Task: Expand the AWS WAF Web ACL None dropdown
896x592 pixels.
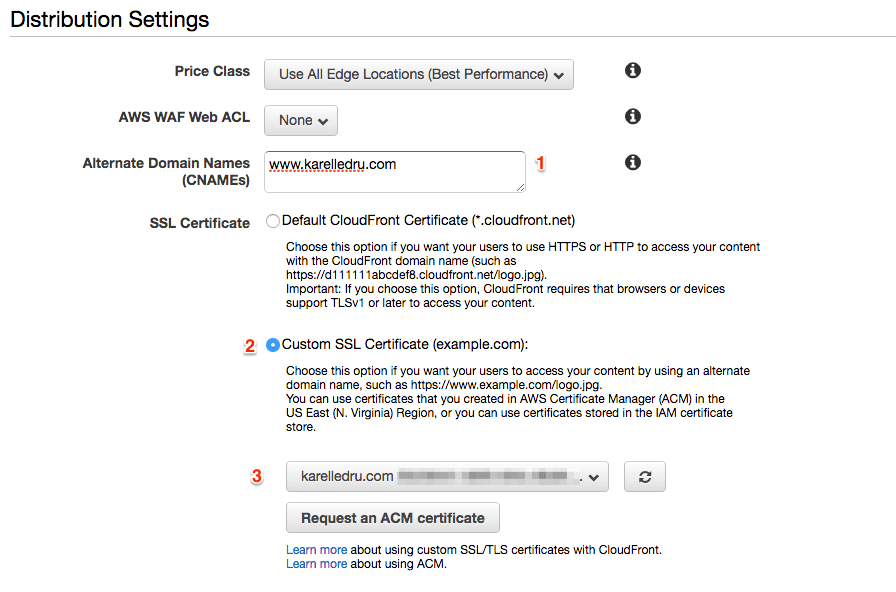Action: pos(301,120)
